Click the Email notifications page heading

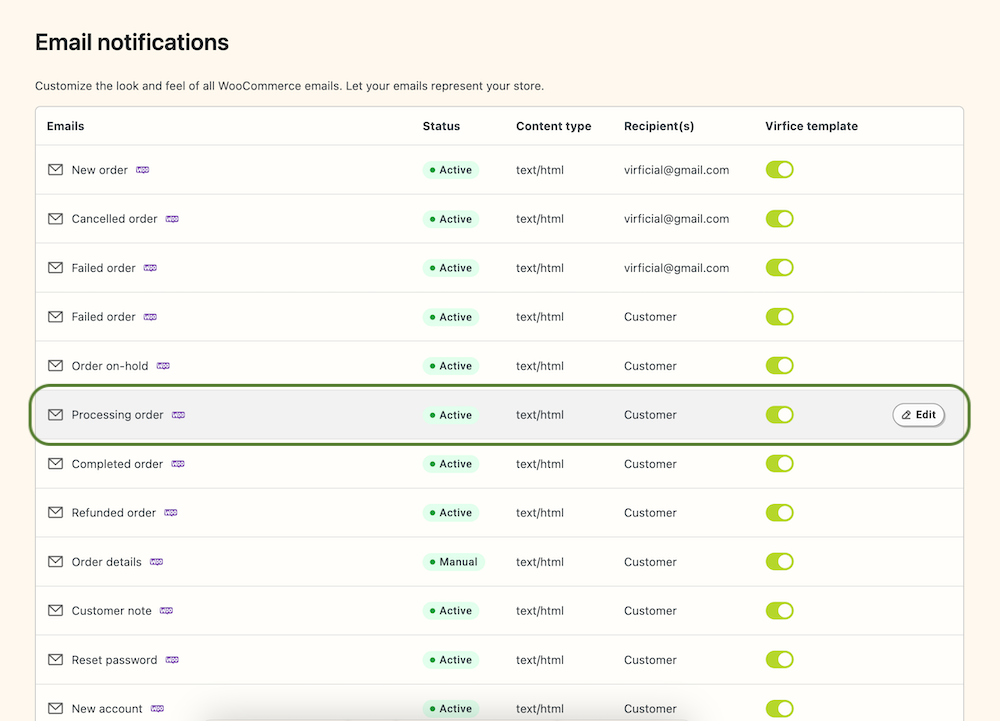(132, 42)
